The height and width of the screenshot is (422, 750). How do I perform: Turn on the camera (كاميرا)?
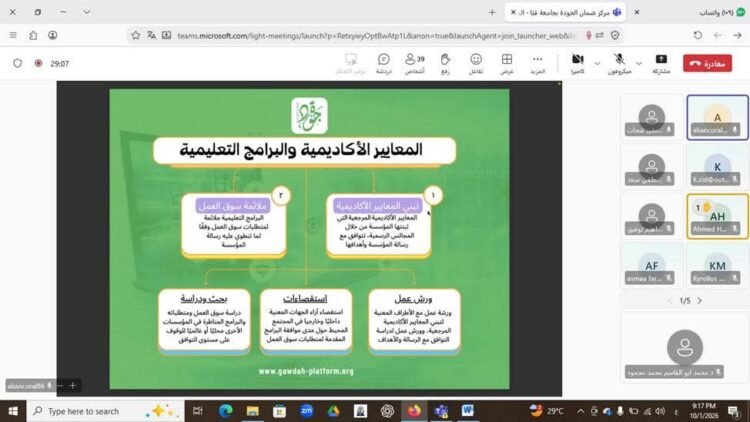click(x=577, y=64)
